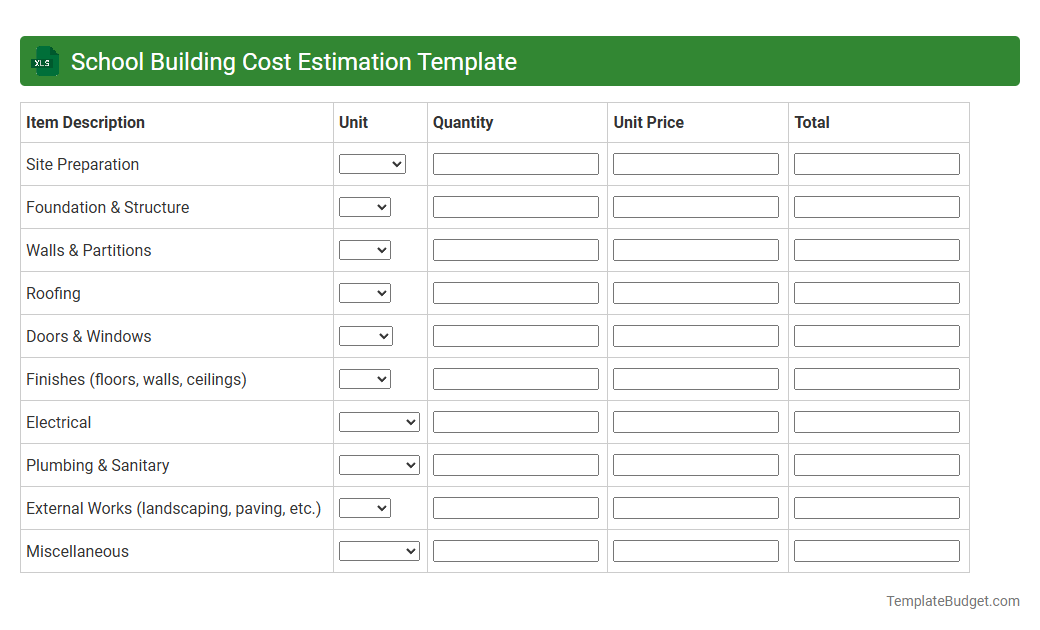1040x630 pixels.
Task: Visit the TemplateBudget.com link
Action: click(953, 601)
